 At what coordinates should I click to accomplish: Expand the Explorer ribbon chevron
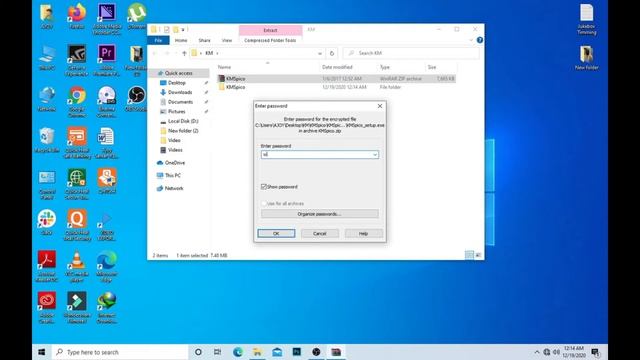[471, 40]
